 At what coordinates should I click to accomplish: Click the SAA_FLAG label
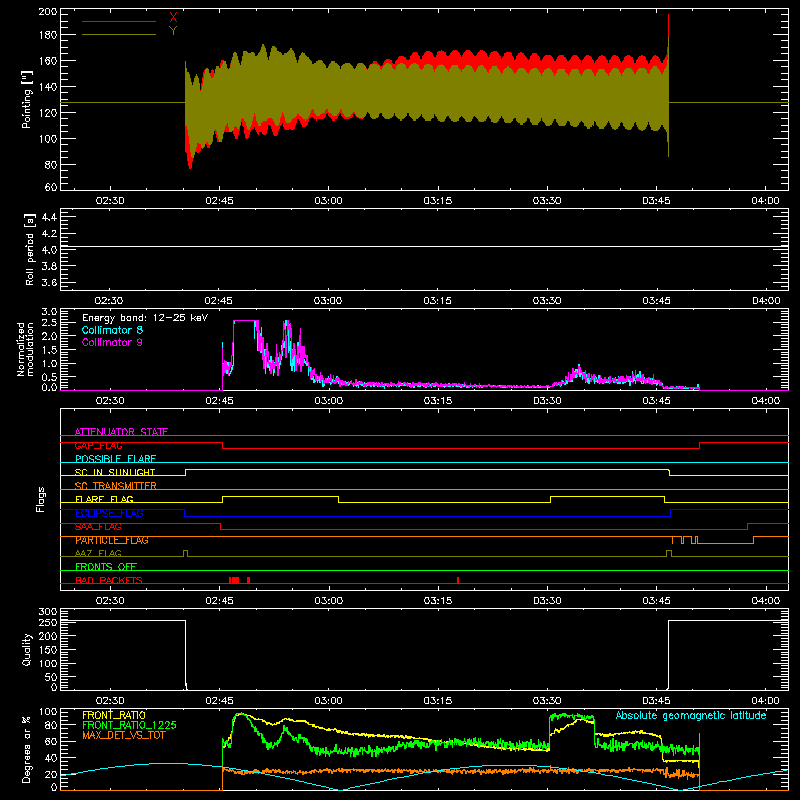(98, 527)
